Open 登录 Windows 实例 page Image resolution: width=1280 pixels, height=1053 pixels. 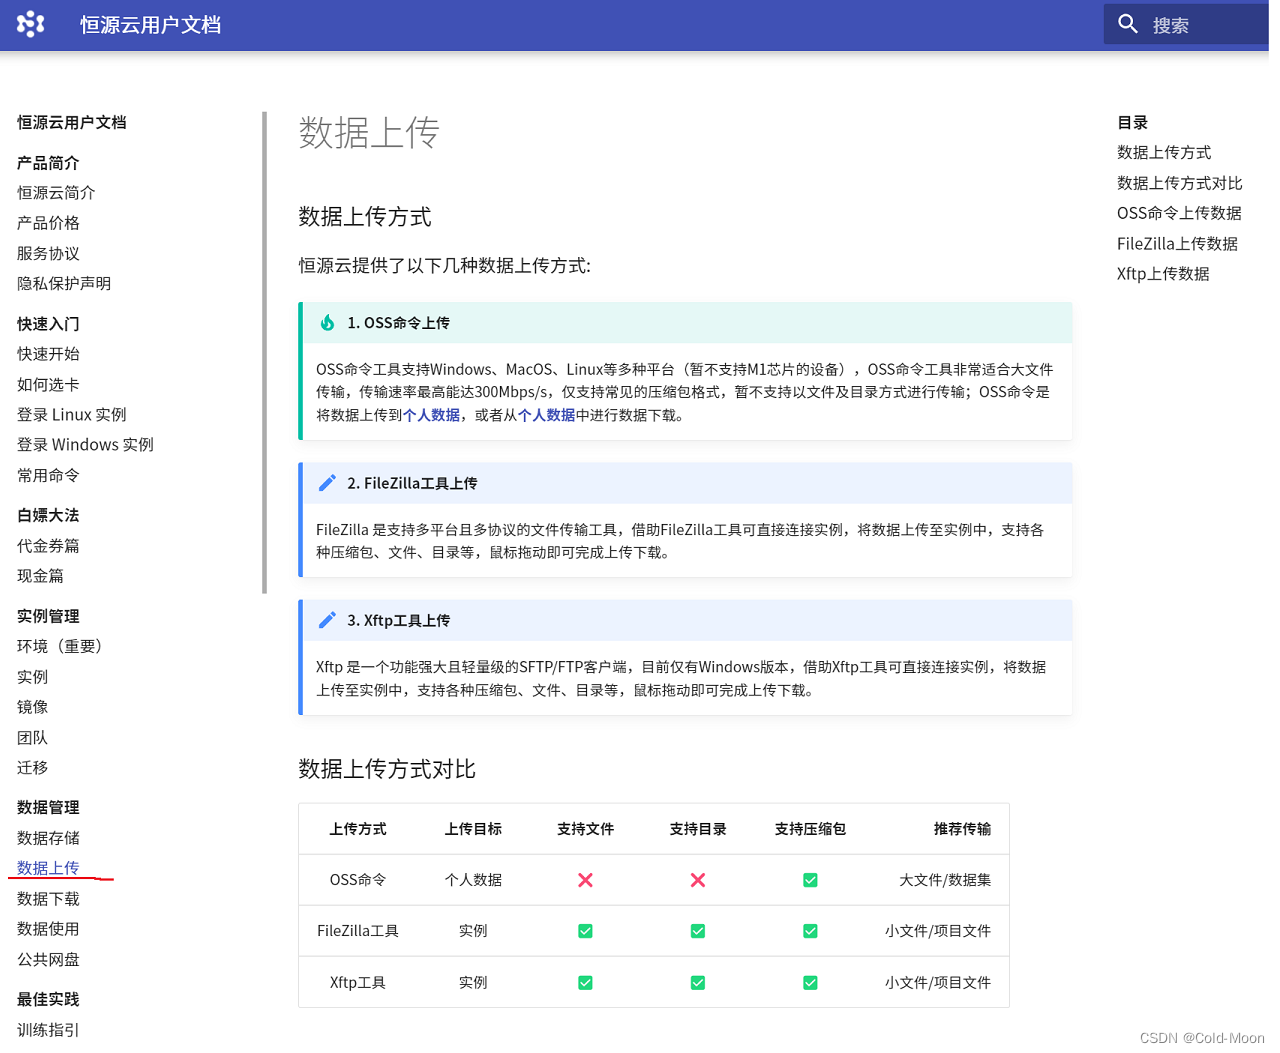pos(85,445)
